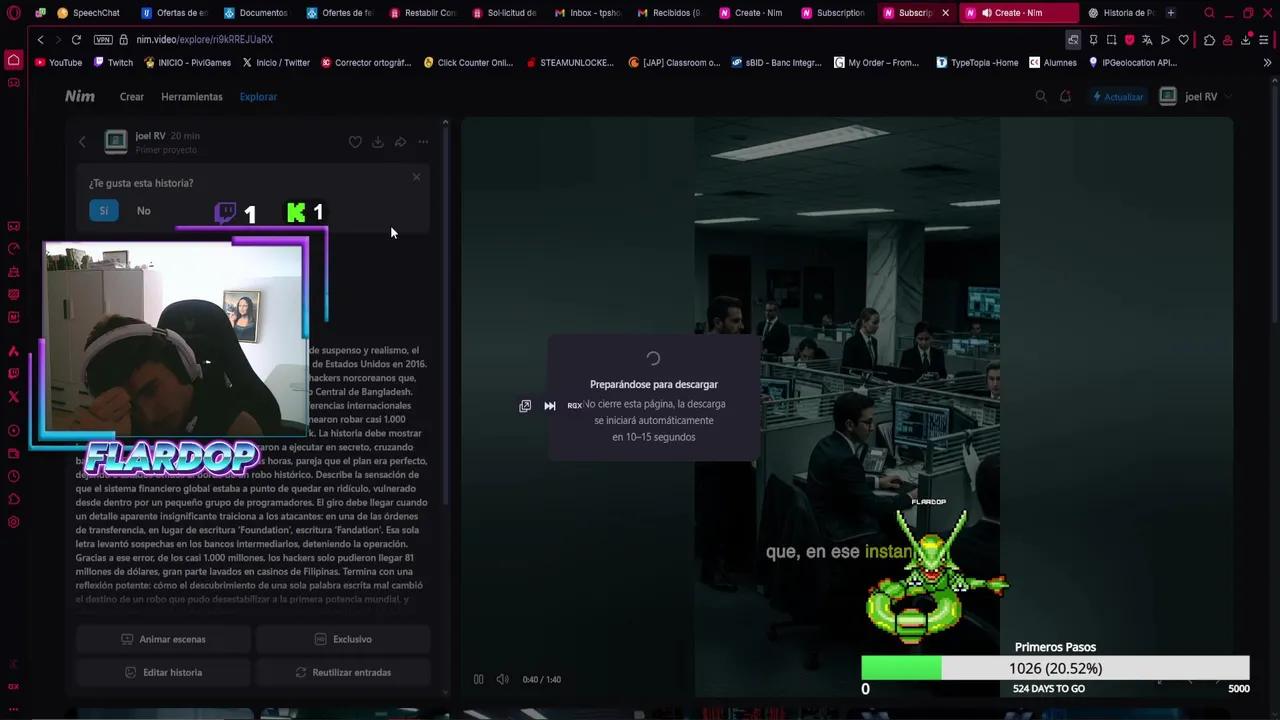Click the 'Reutilizar entradas' button

click(343, 672)
